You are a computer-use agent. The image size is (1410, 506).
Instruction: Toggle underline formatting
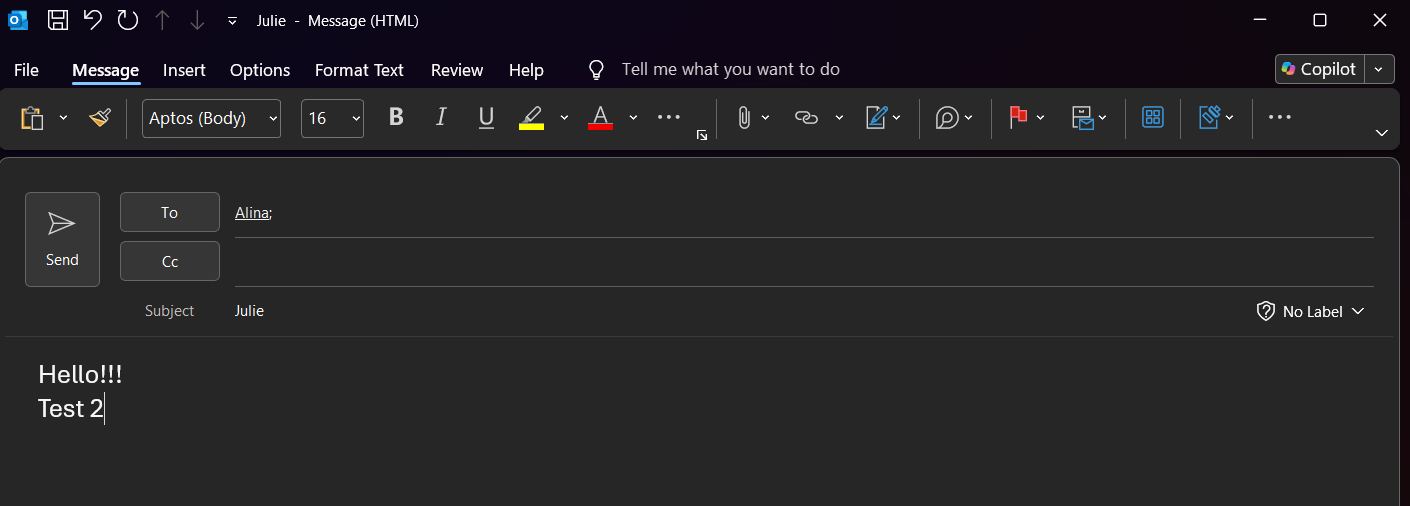pos(487,118)
